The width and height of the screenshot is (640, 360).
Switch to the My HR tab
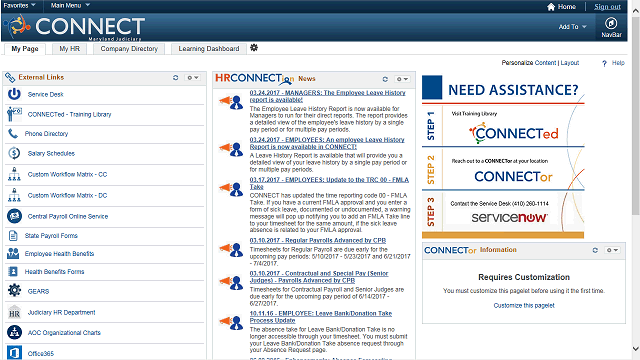[x=69, y=49]
